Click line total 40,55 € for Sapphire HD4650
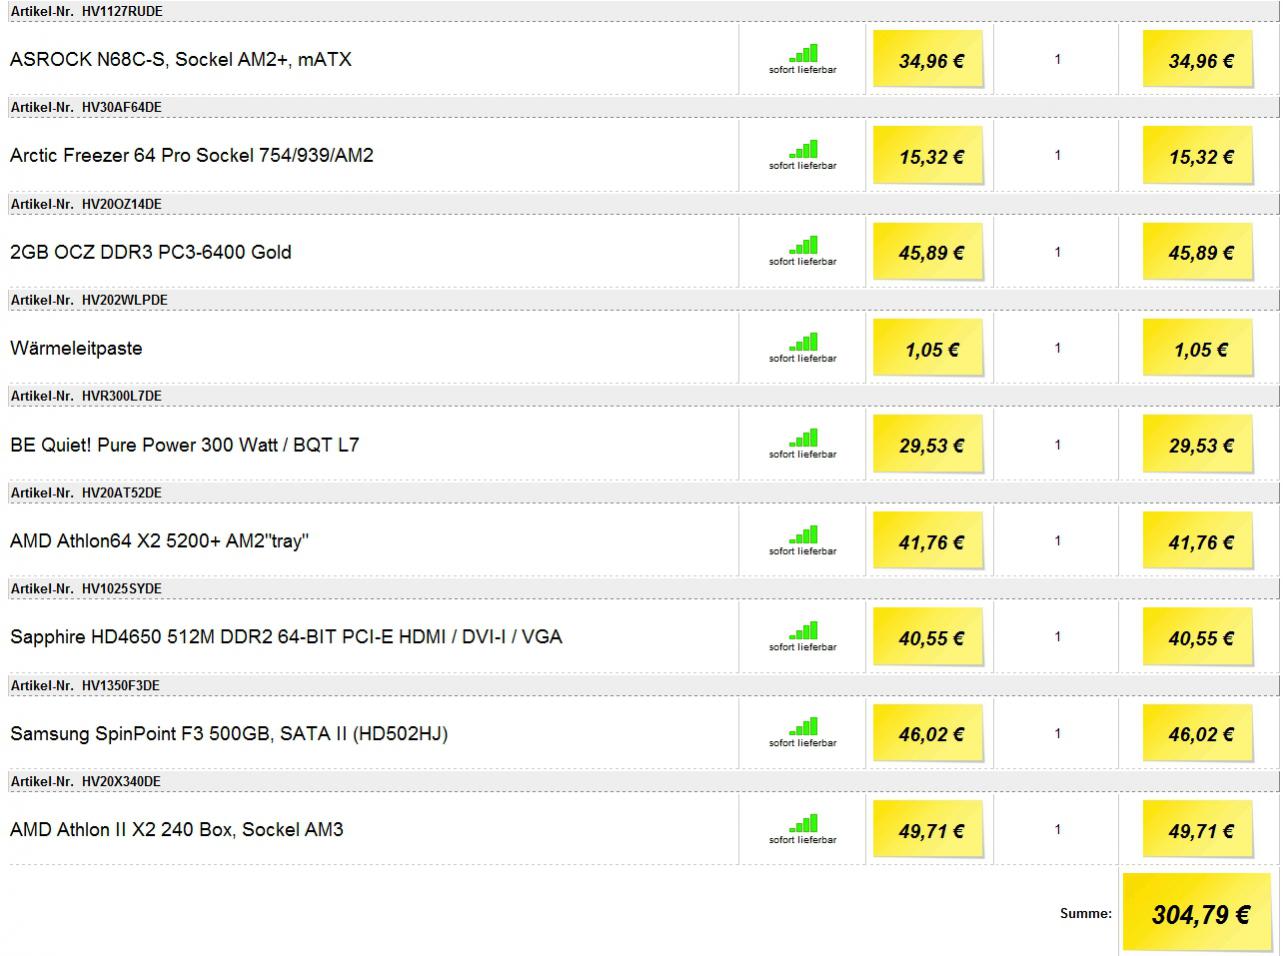This screenshot has width=1283, height=956. point(1198,637)
